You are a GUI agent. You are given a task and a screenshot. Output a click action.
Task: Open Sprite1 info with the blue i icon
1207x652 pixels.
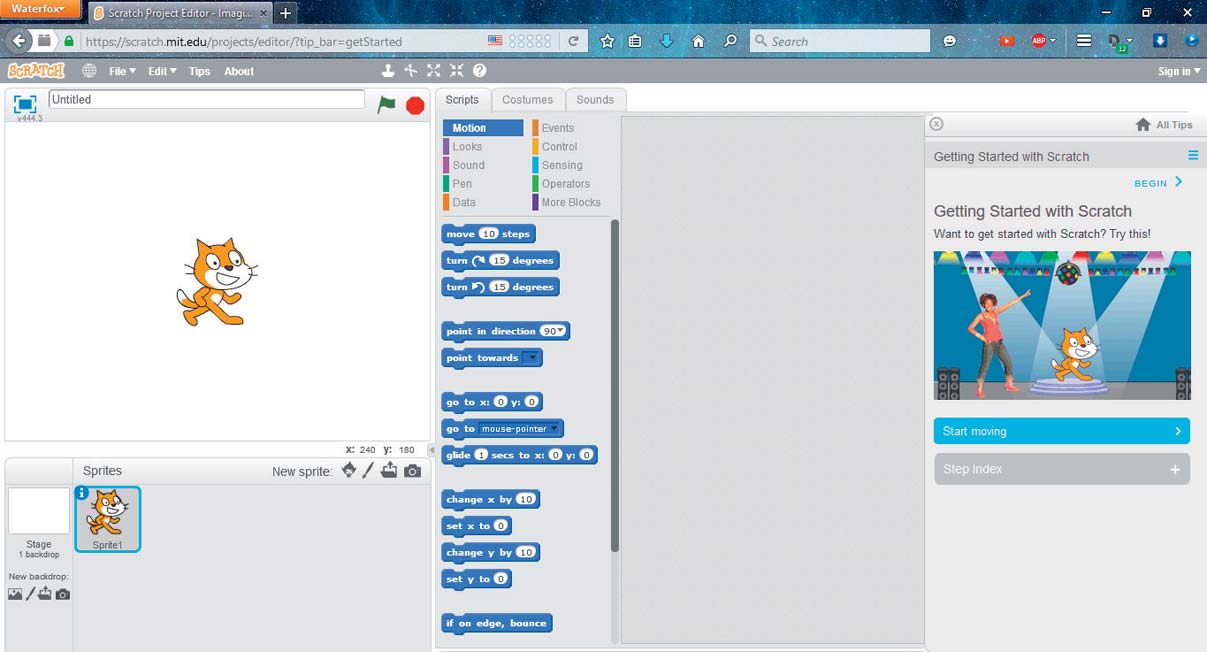point(82,493)
